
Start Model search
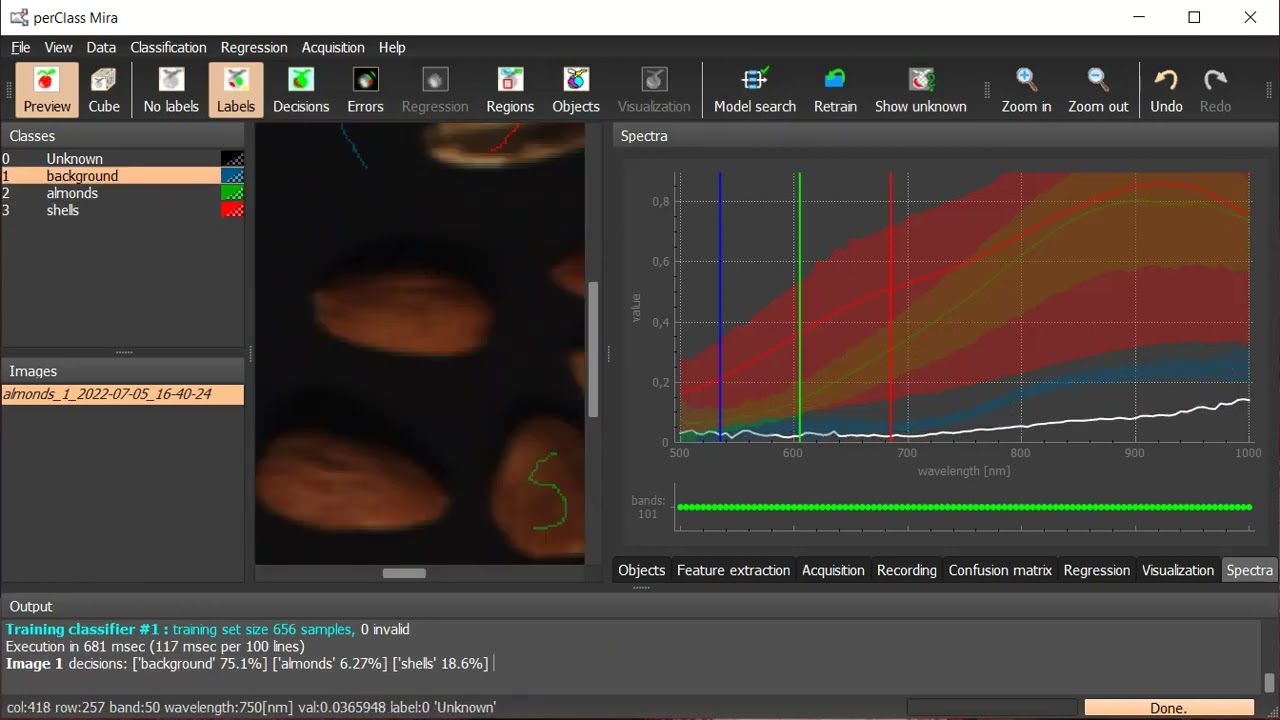(x=755, y=90)
